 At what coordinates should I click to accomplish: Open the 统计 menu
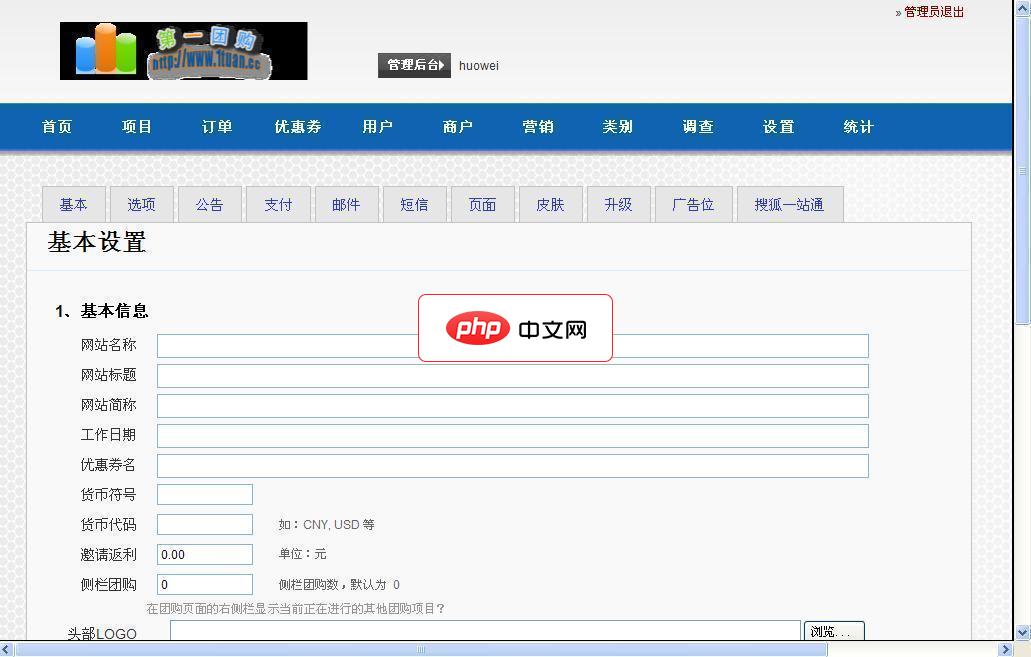pos(857,127)
